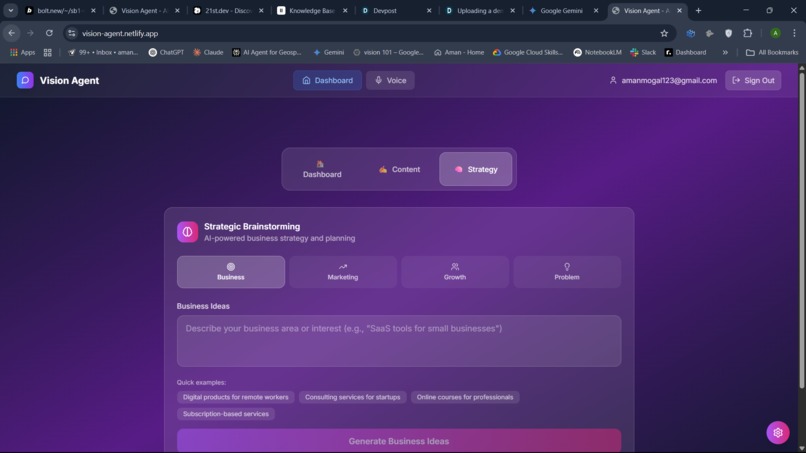Open the Dashboard nav button in header

tap(327, 80)
